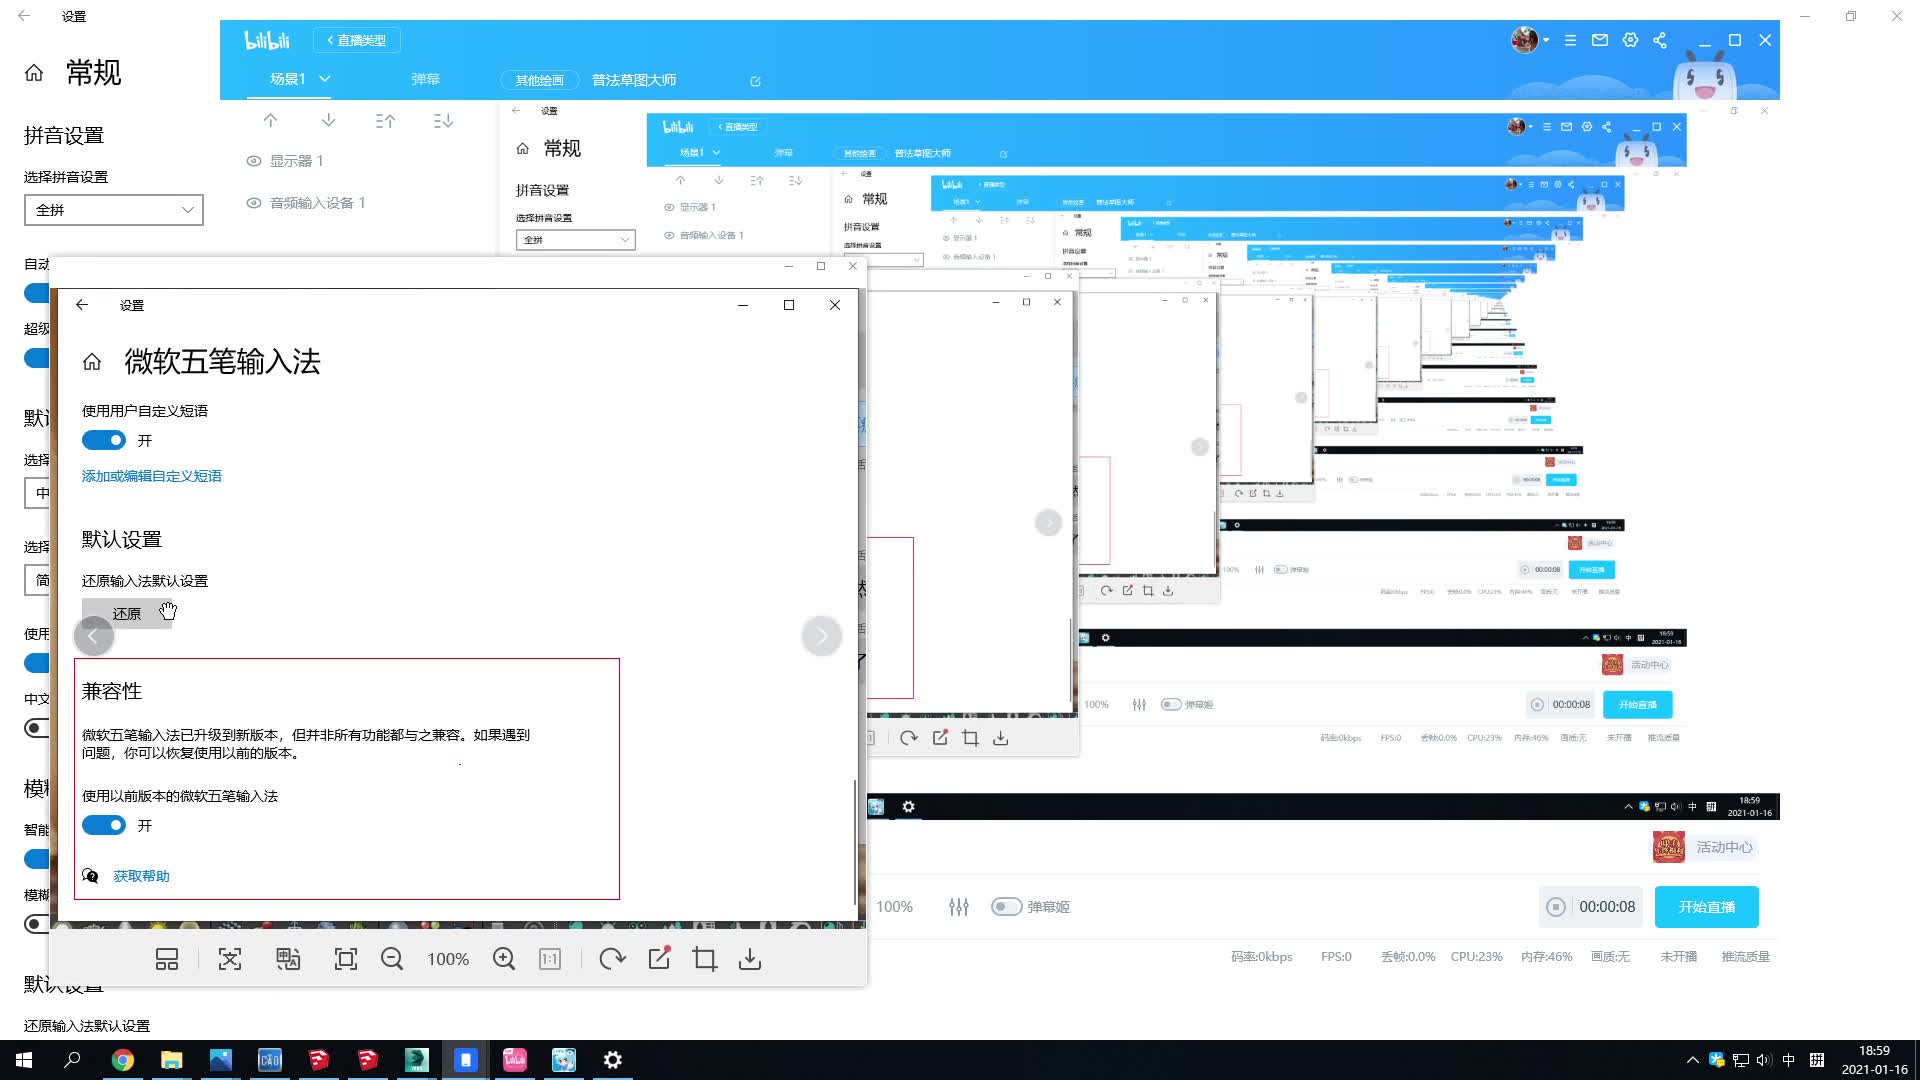Open the thumbnail grid view icon
This screenshot has width=1920, height=1080.
(x=167, y=960)
